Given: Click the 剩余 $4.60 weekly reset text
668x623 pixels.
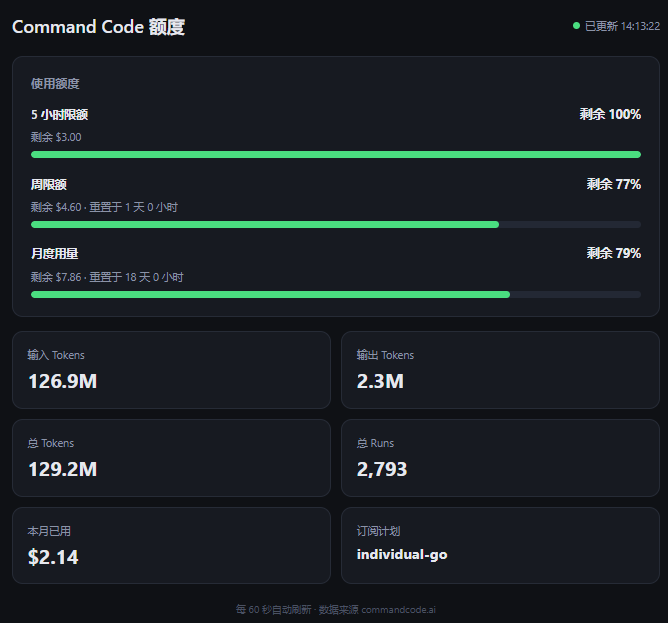Looking at the screenshot, I should point(104,207).
